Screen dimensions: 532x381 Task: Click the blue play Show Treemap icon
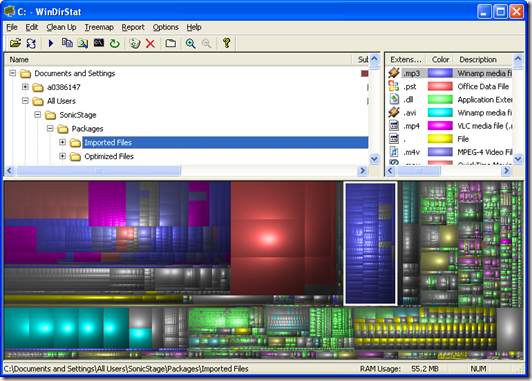[x=51, y=43]
